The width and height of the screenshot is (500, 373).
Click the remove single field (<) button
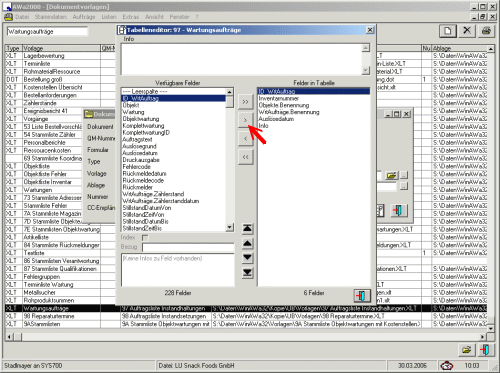pyautogui.click(x=246, y=139)
